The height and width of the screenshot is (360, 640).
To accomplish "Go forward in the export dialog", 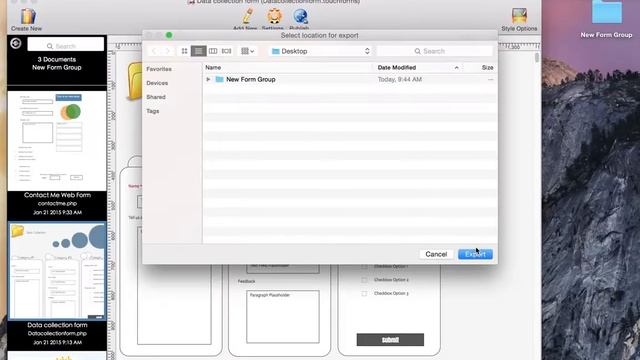I will [167, 51].
